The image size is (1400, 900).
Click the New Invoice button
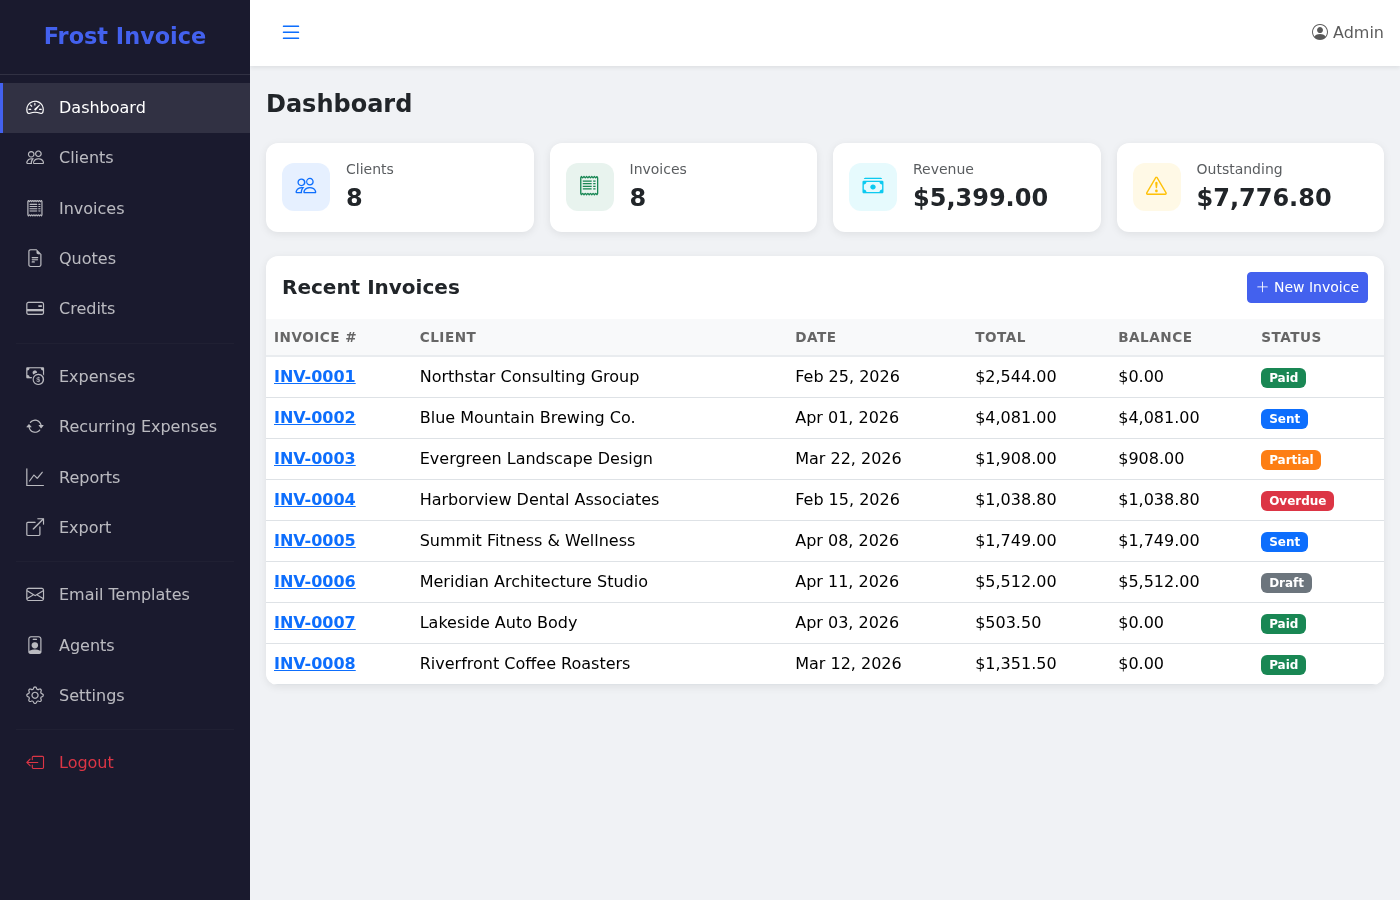pos(1307,287)
